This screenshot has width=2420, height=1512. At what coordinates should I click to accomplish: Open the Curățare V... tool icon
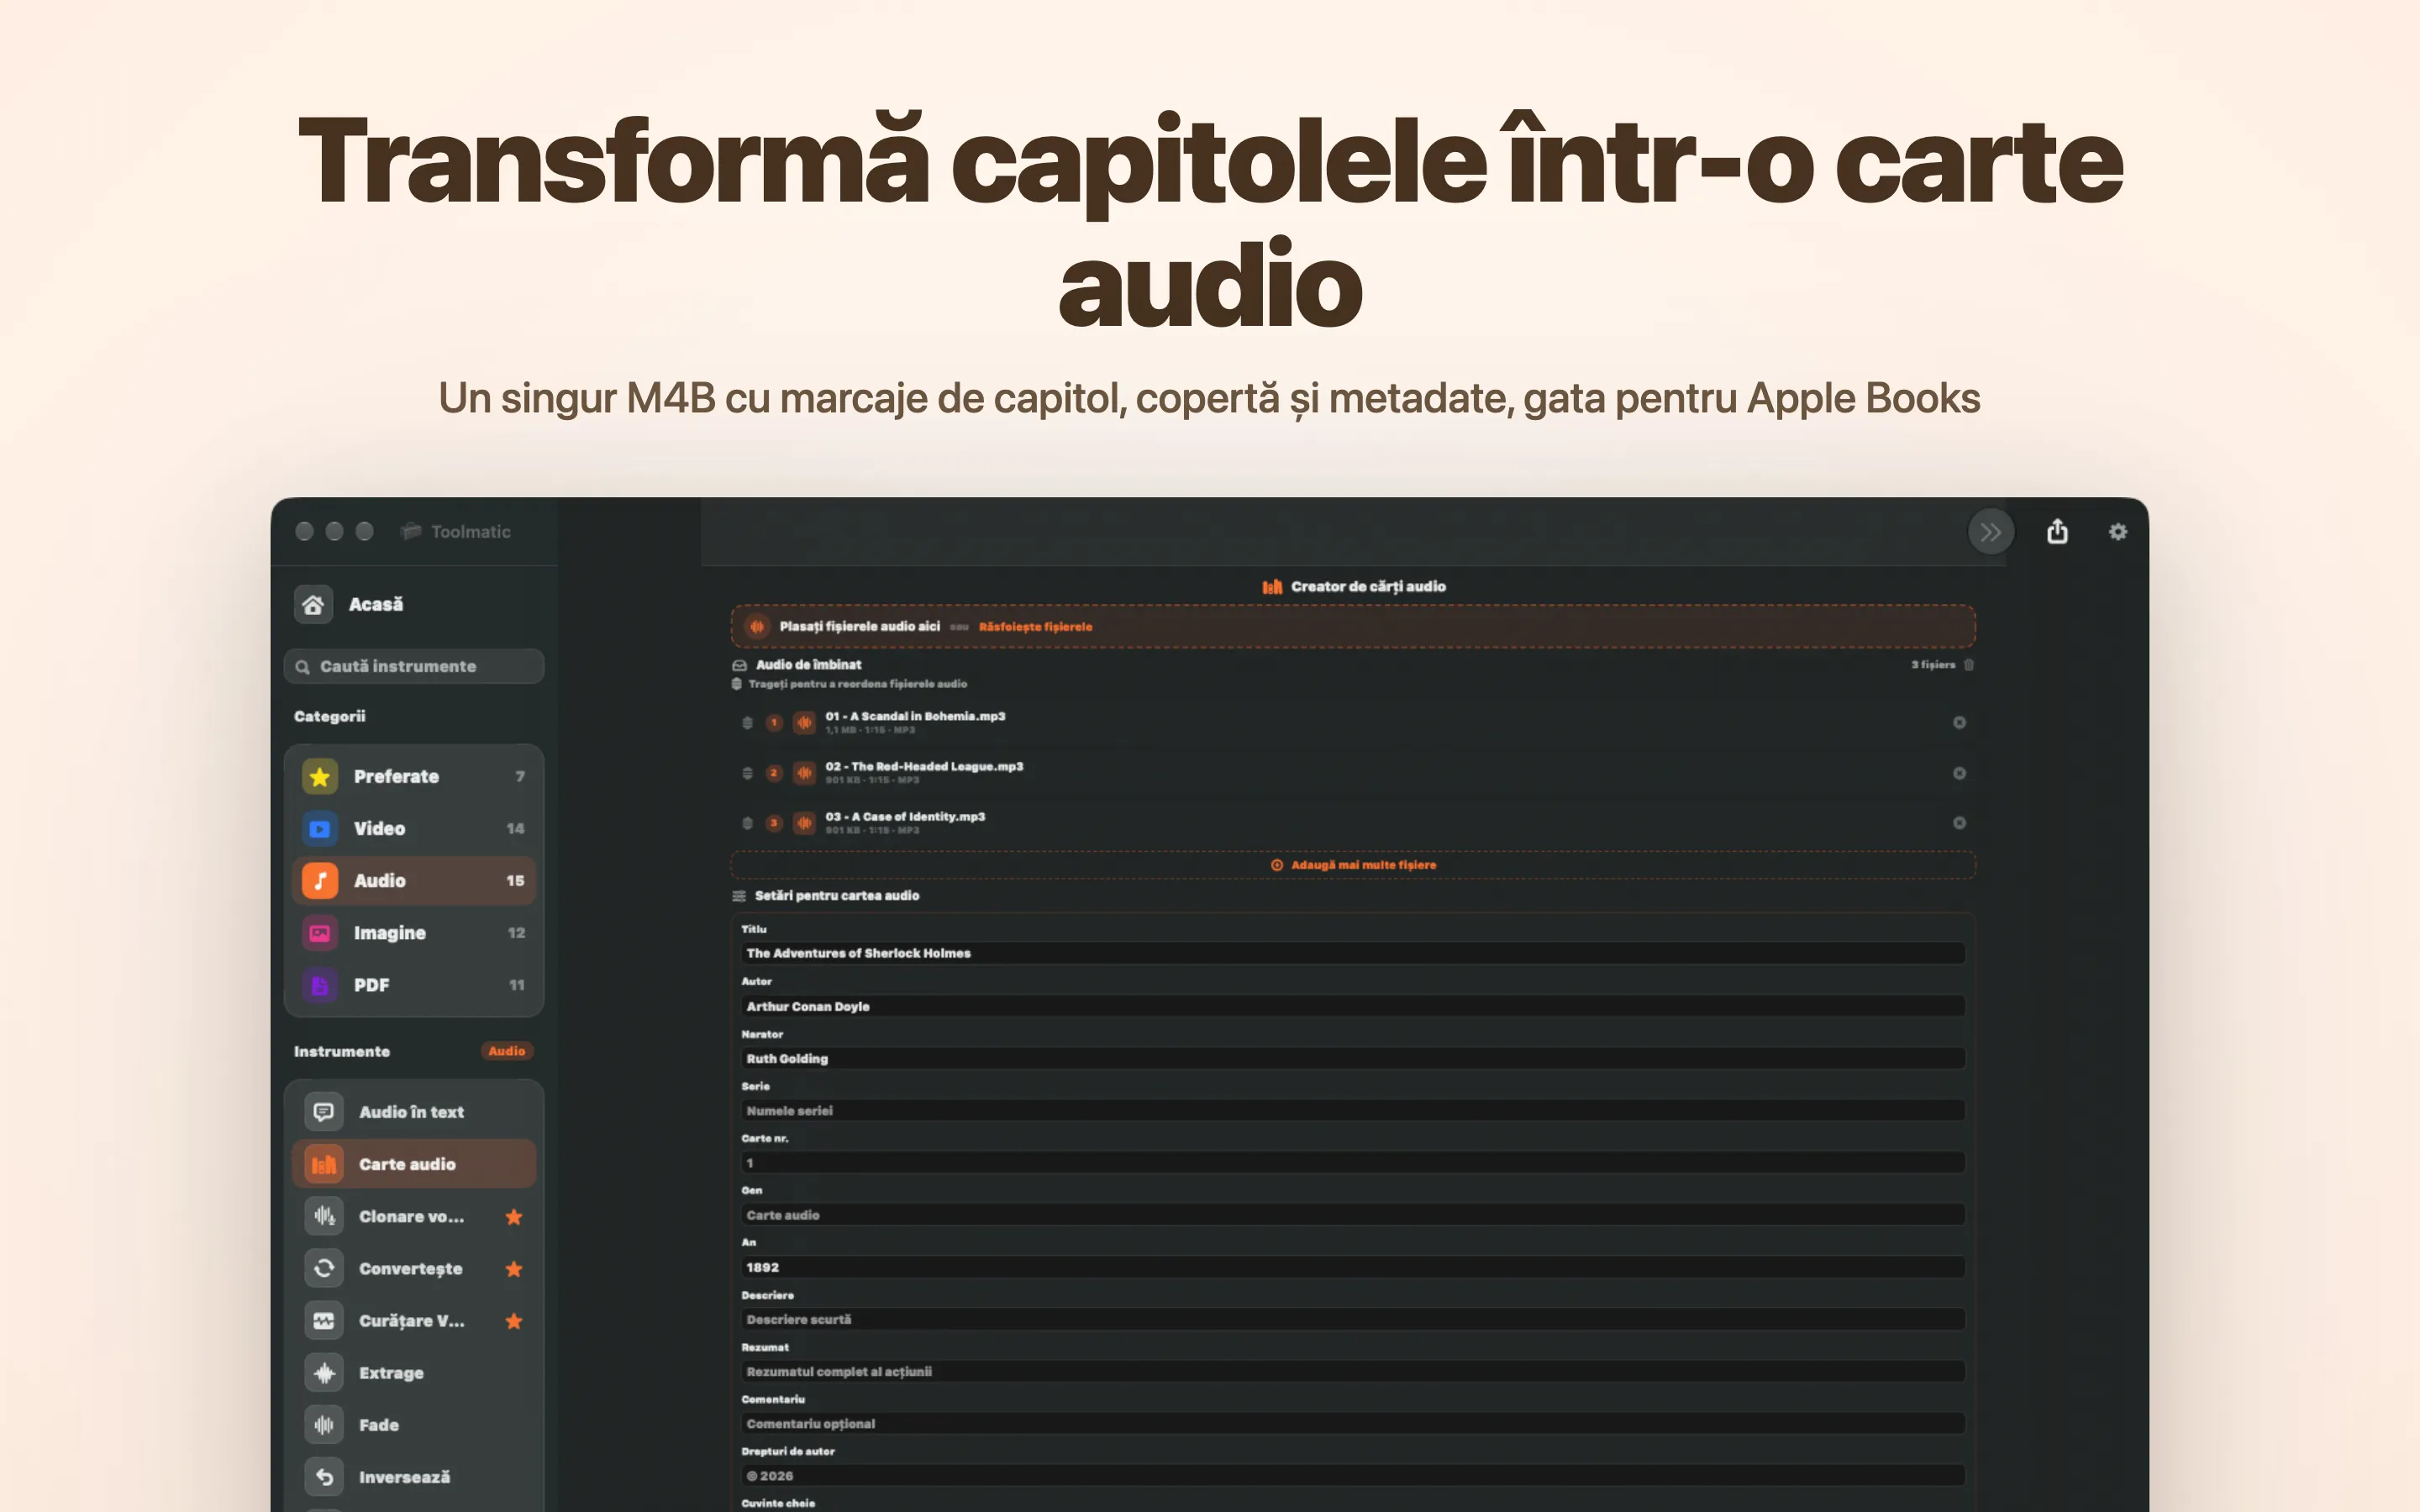pyautogui.click(x=324, y=1320)
